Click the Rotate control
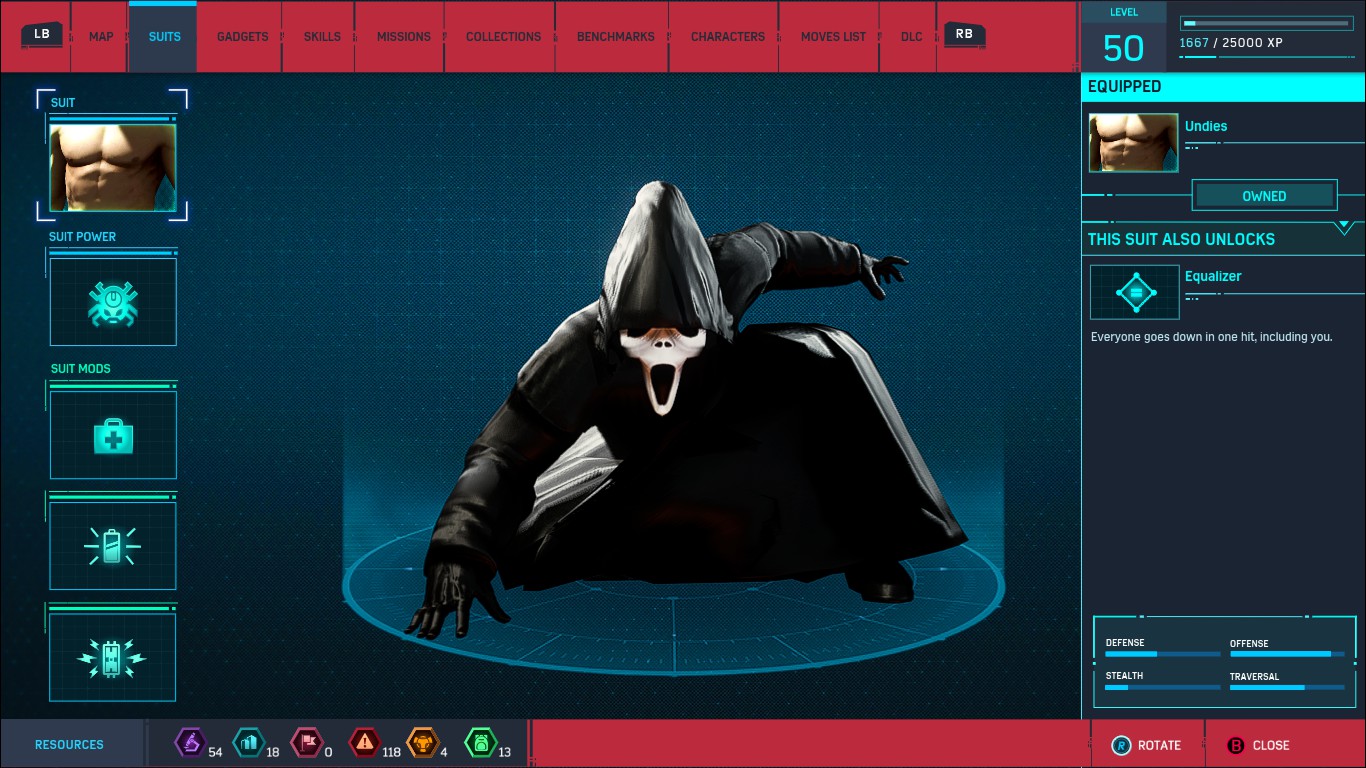Image resolution: width=1366 pixels, height=768 pixels. pos(1146,745)
